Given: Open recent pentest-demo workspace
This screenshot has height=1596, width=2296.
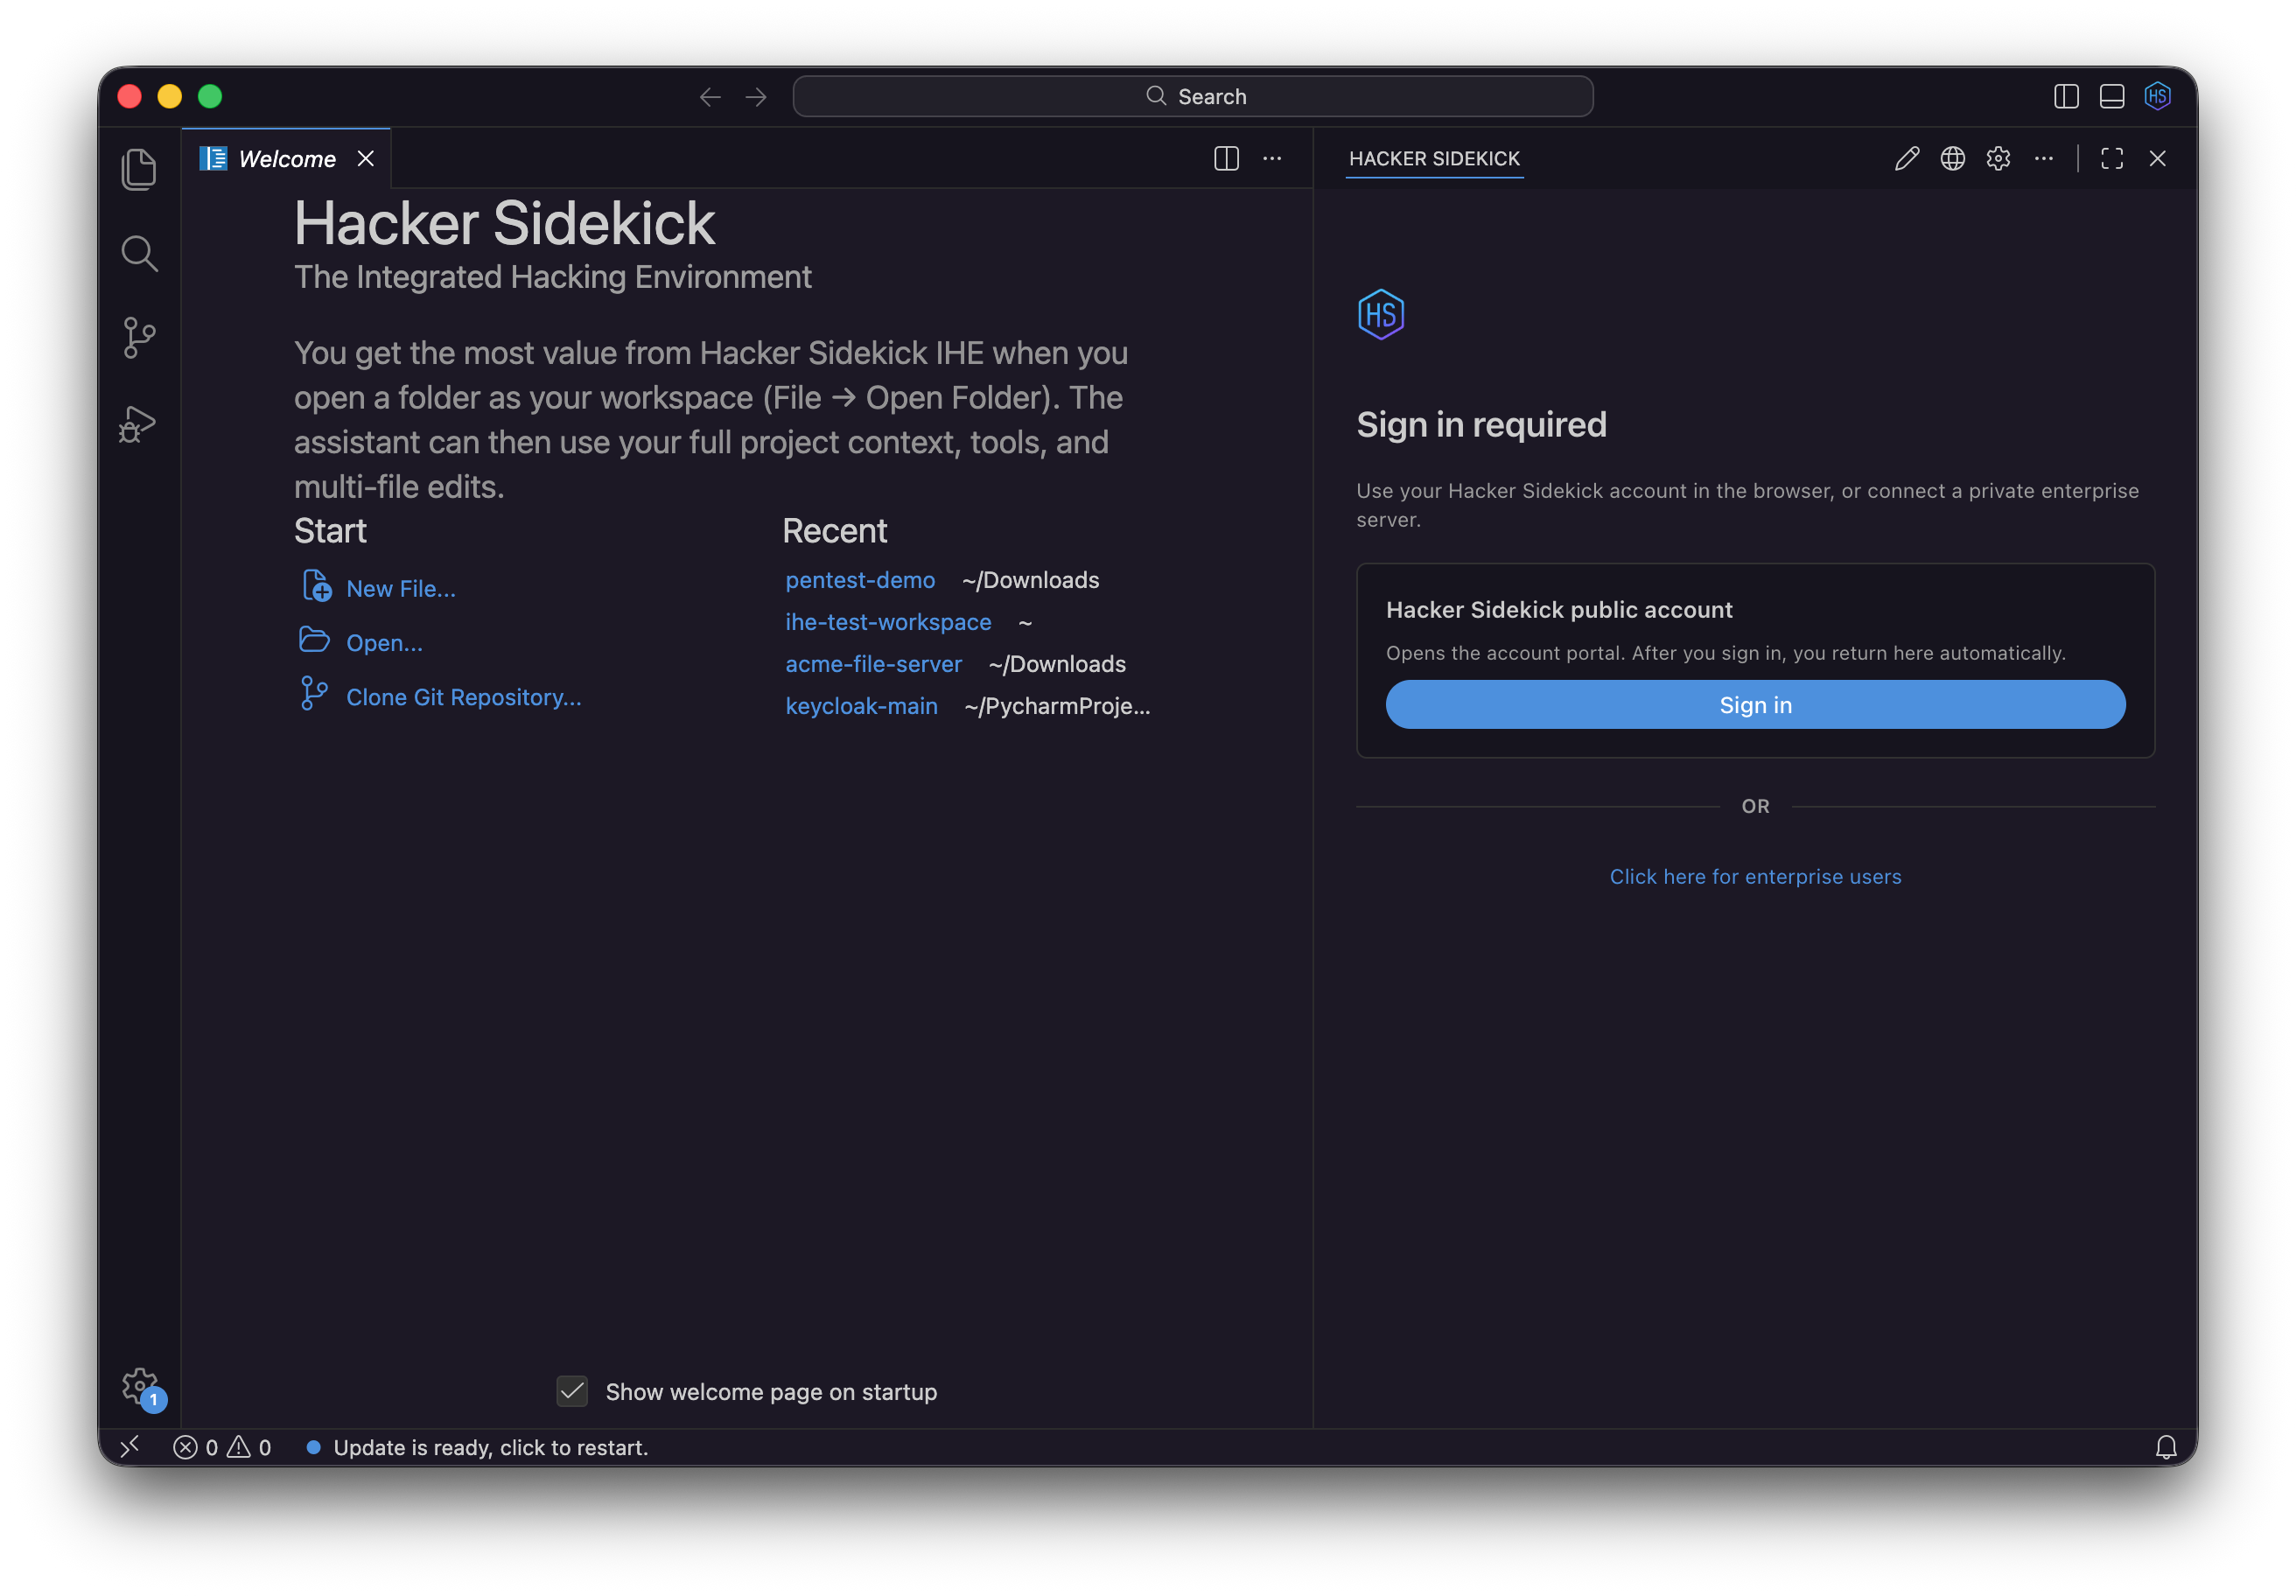Looking at the screenshot, I should pos(860,580).
